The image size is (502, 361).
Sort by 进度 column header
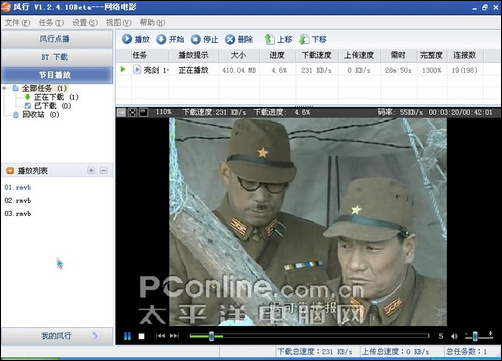(277, 55)
